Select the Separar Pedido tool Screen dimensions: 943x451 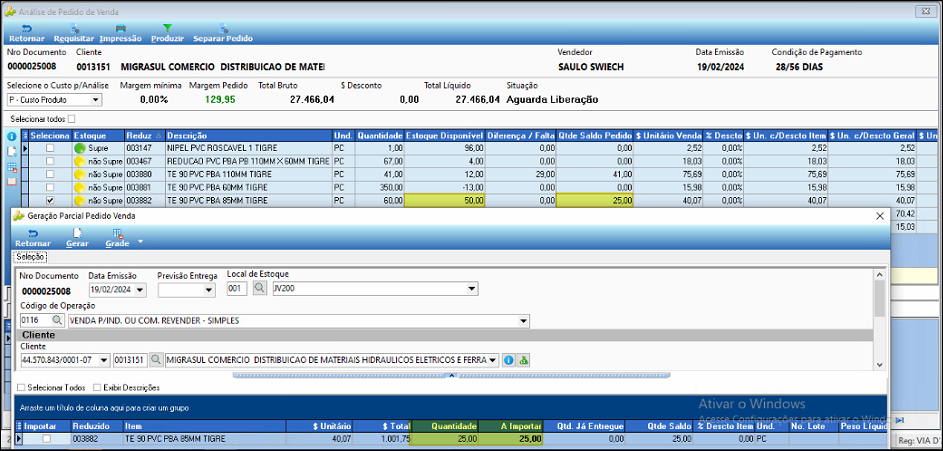223,33
